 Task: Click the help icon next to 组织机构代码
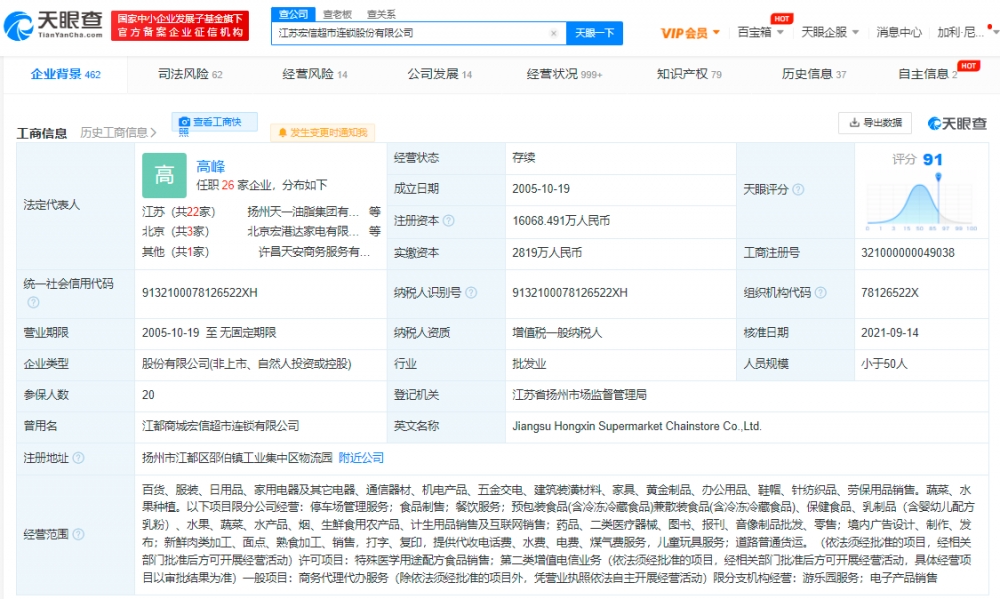click(821, 293)
